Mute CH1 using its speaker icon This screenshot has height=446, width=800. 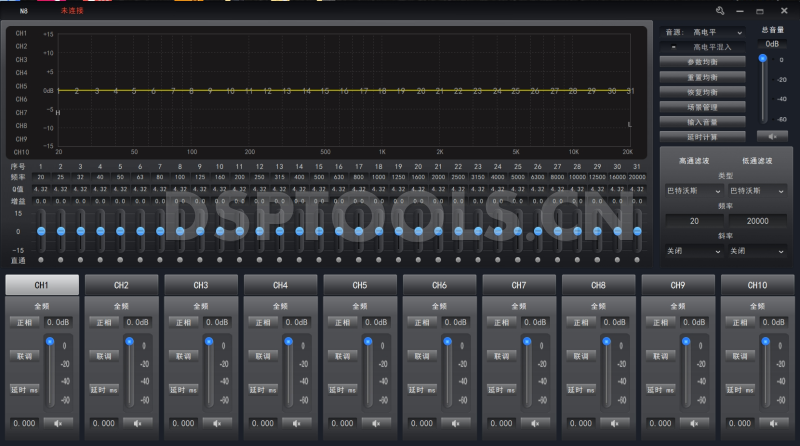[x=58, y=423]
